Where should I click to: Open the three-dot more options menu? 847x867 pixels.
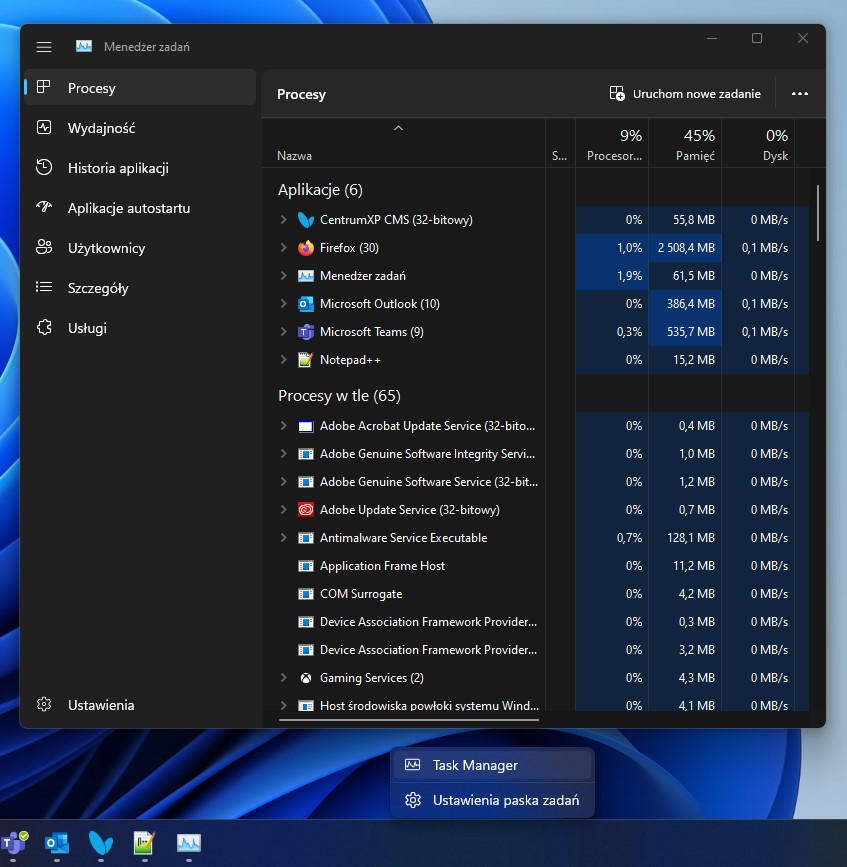pyautogui.click(x=799, y=93)
